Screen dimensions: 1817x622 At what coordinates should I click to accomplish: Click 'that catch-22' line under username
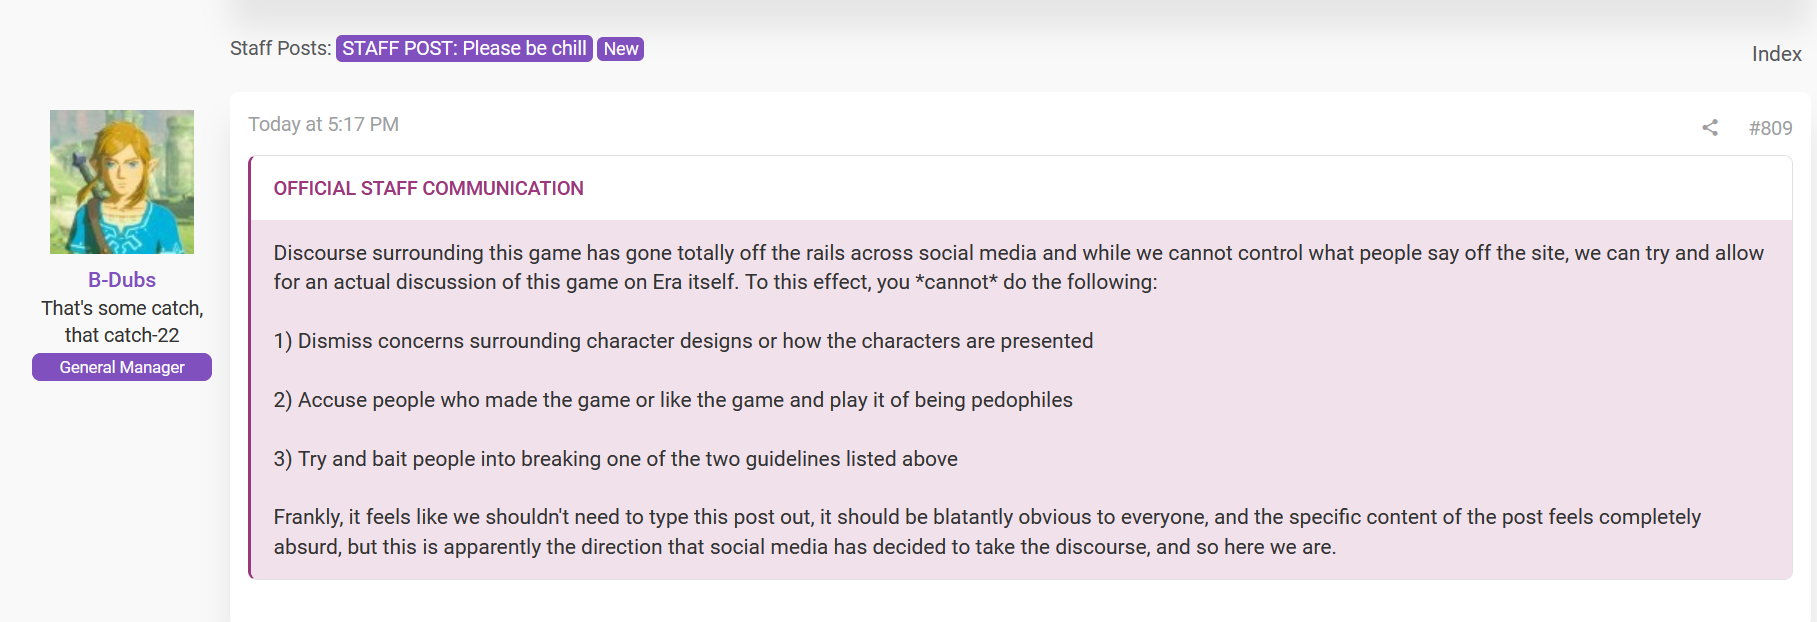click(x=122, y=335)
